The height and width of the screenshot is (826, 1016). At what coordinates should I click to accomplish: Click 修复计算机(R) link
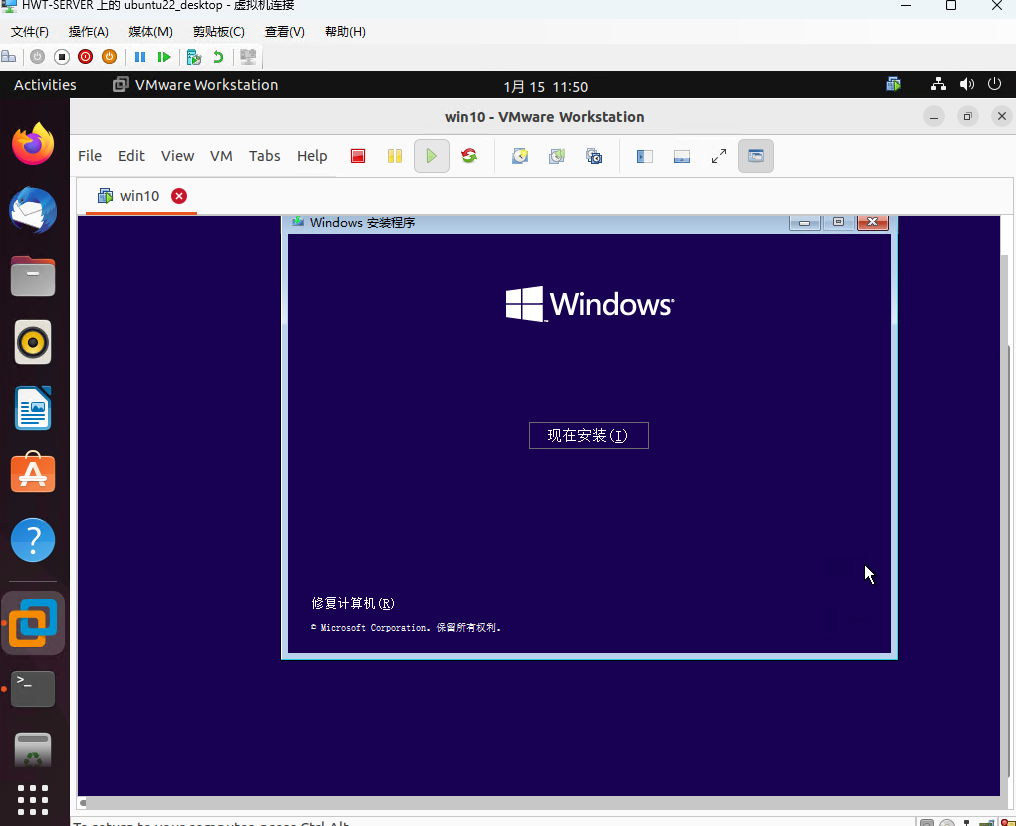[352, 603]
